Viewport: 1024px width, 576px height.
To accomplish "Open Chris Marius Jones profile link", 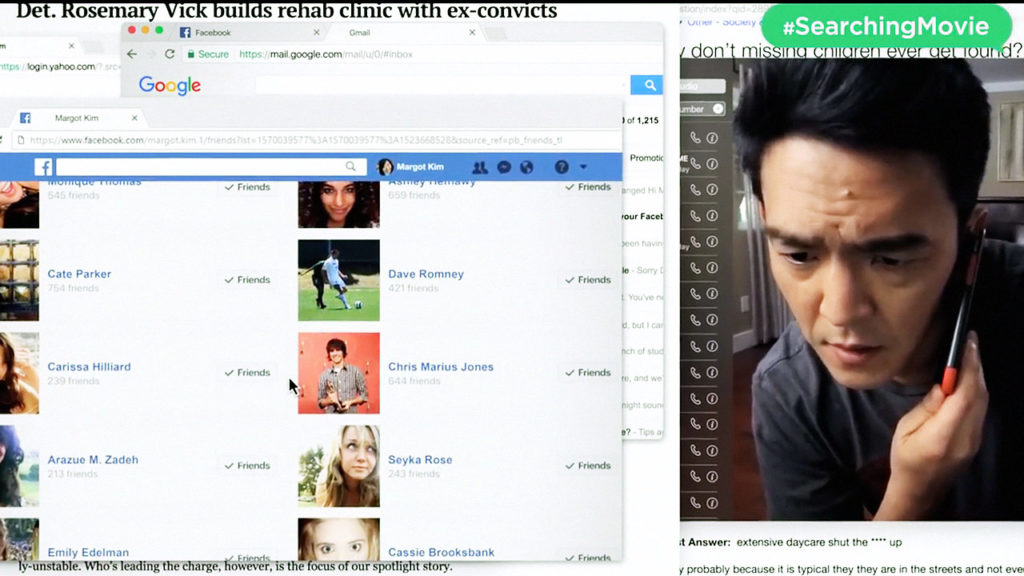I will (440, 367).
